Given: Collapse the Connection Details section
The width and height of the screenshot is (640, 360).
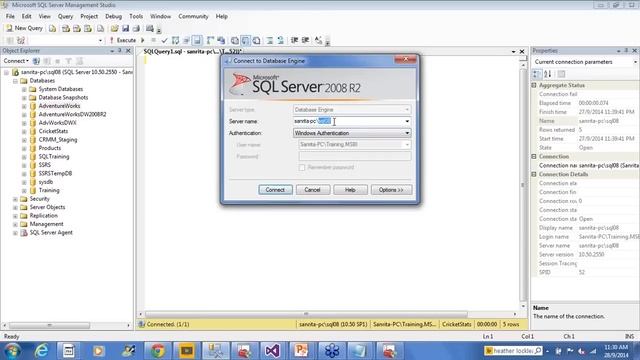Looking at the screenshot, I should [x=534, y=174].
